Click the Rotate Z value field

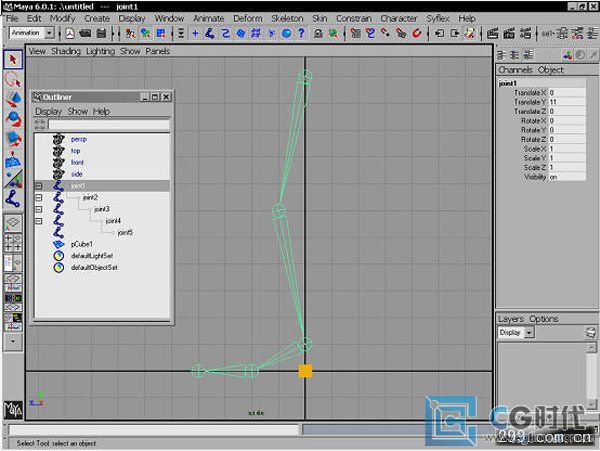pyautogui.click(x=567, y=139)
